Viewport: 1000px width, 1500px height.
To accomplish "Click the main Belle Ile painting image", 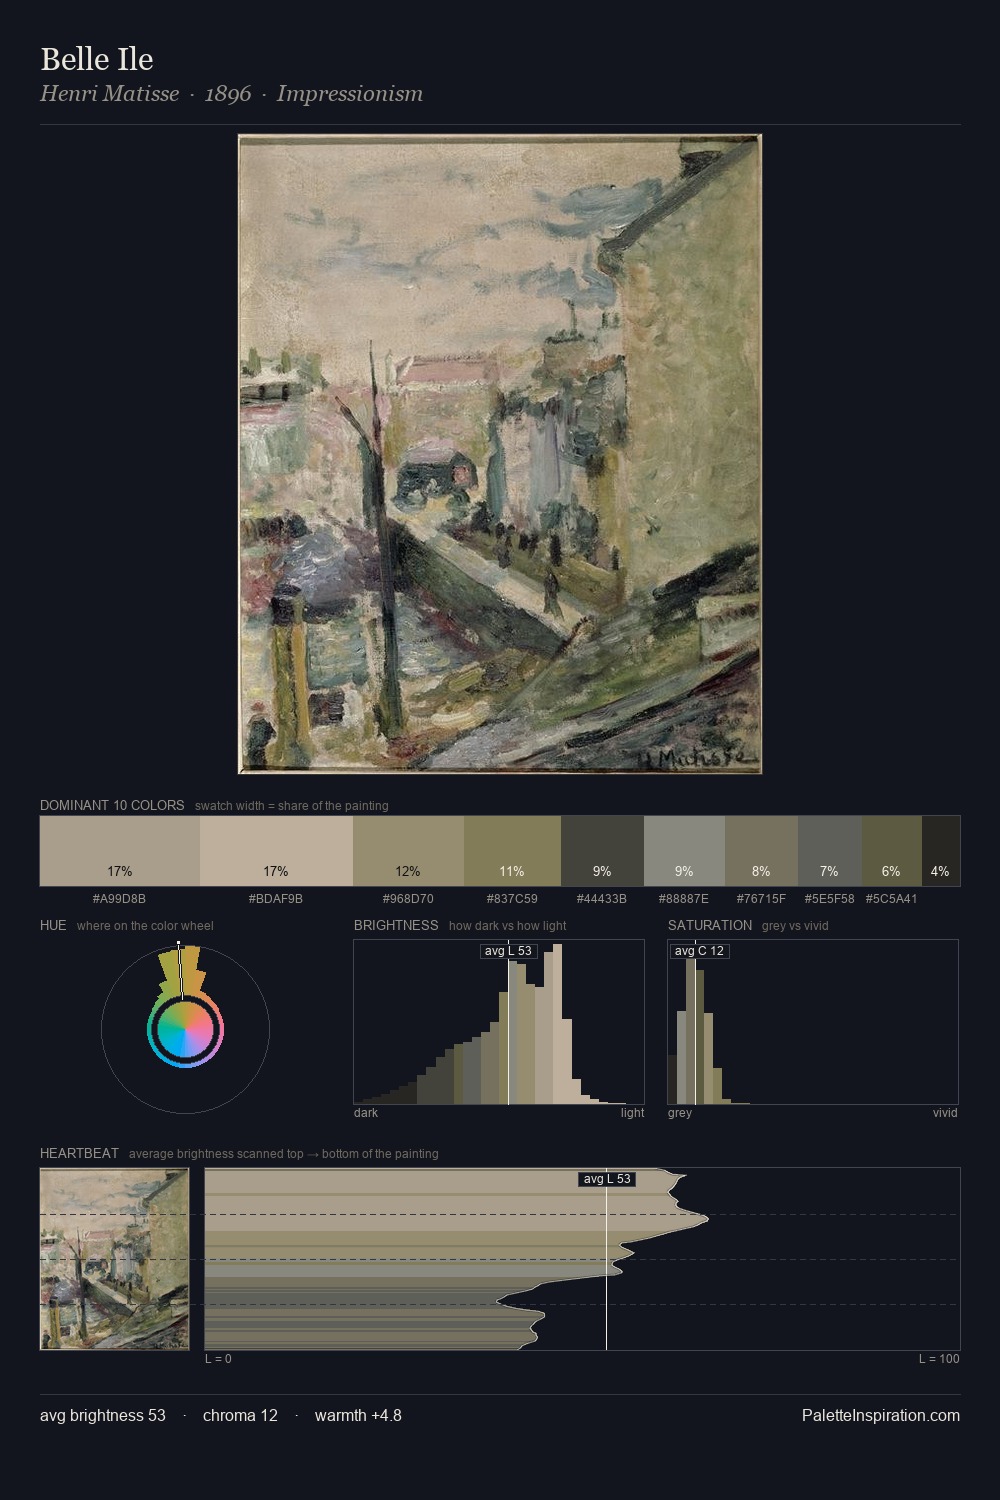I will (x=500, y=454).
